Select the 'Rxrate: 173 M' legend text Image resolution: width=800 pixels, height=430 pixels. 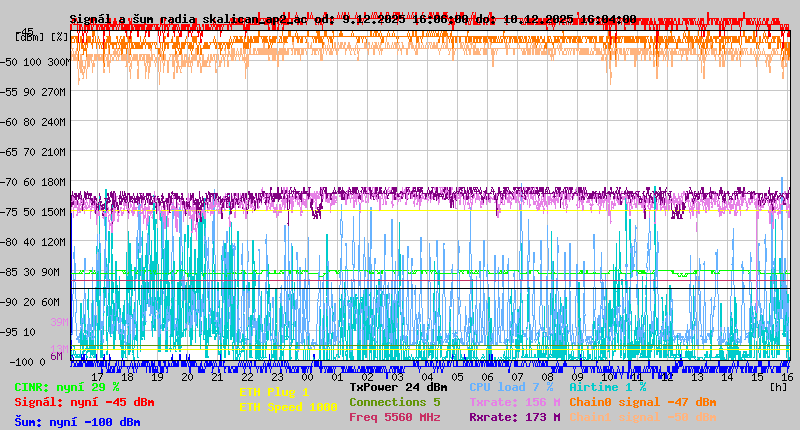[x=515, y=417]
